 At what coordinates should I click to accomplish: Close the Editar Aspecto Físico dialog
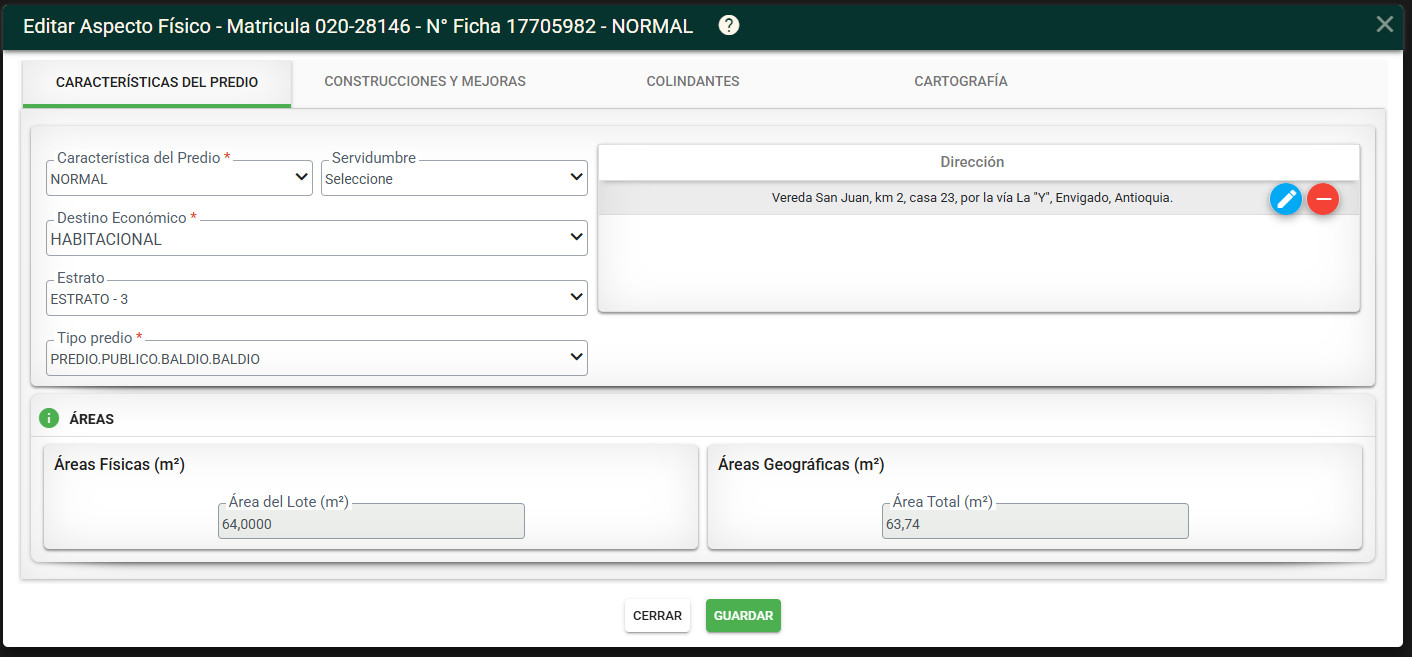(x=1385, y=24)
